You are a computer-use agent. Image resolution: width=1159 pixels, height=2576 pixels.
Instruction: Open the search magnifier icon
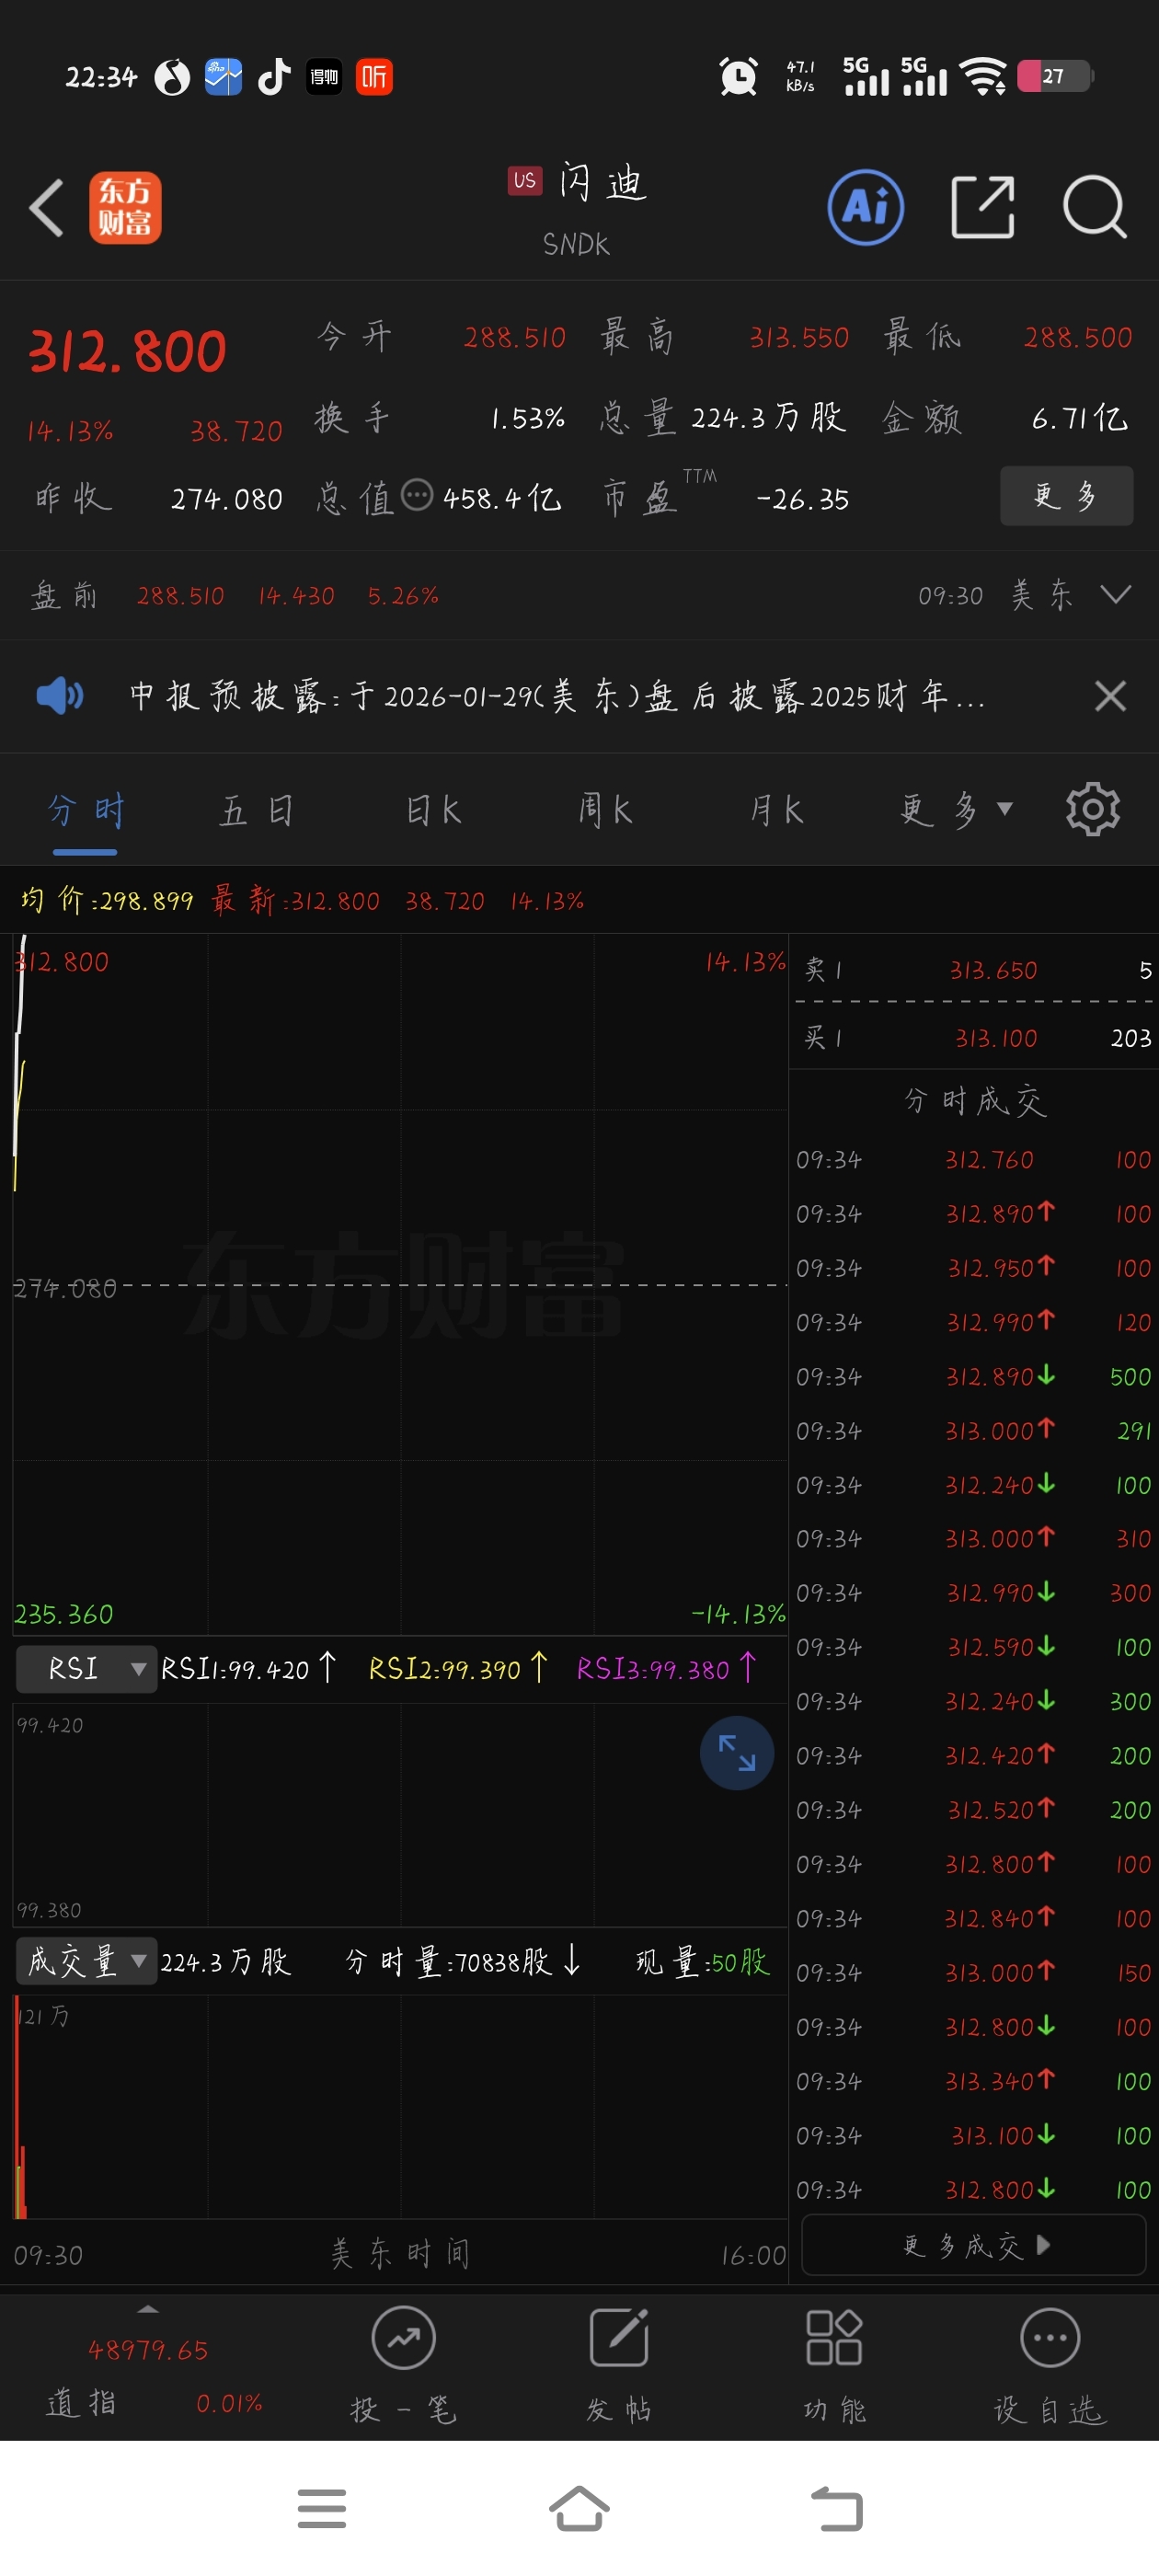click(x=1095, y=207)
